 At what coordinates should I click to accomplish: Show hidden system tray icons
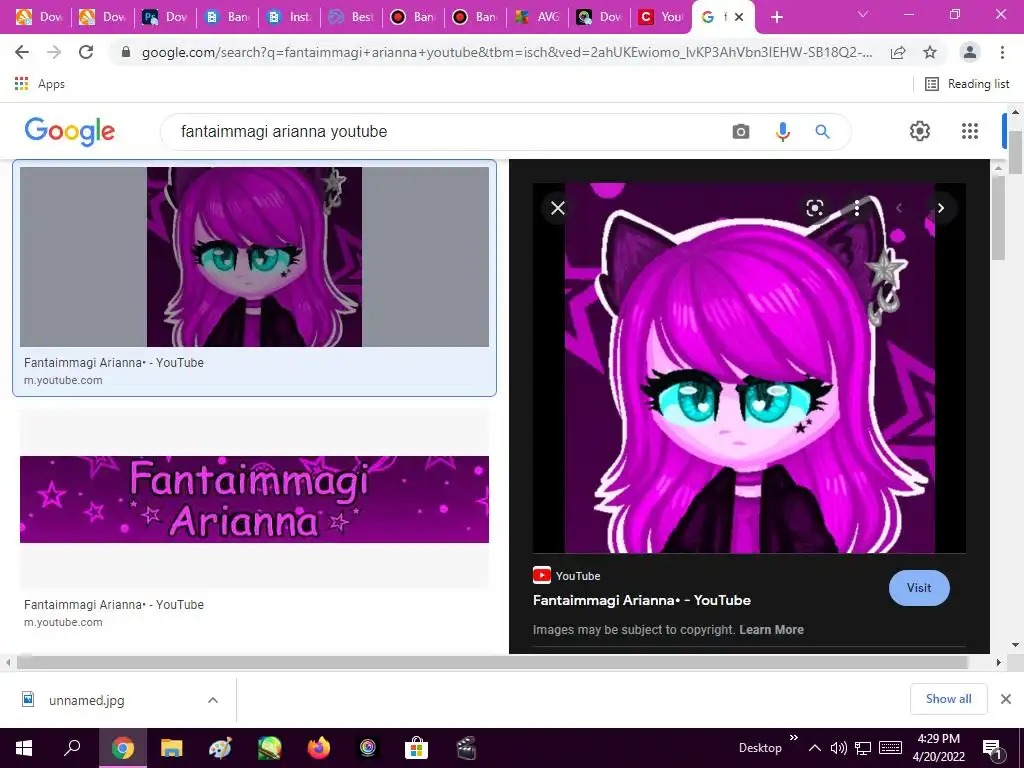pyautogui.click(x=815, y=748)
